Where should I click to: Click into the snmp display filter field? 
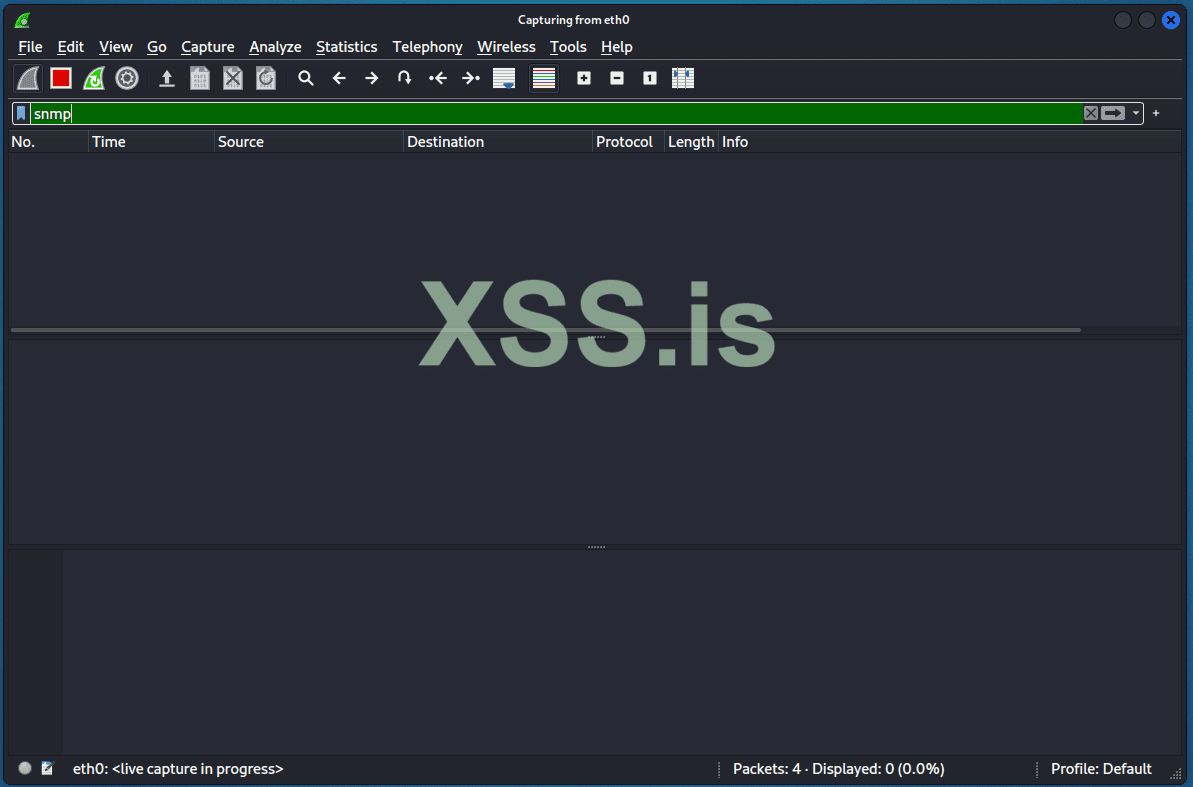pos(555,113)
